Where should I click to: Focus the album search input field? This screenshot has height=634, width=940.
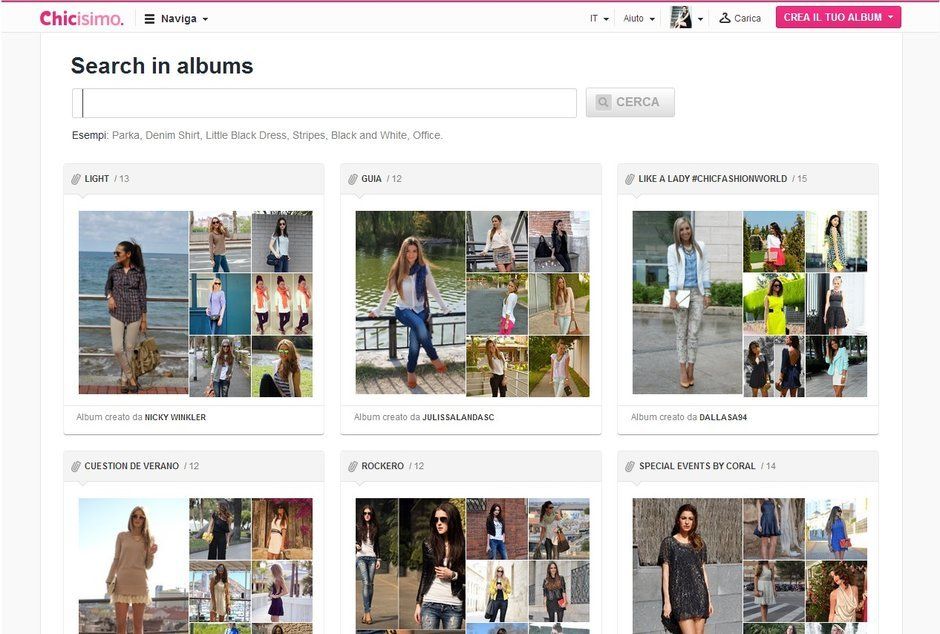pyautogui.click(x=324, y=103)
